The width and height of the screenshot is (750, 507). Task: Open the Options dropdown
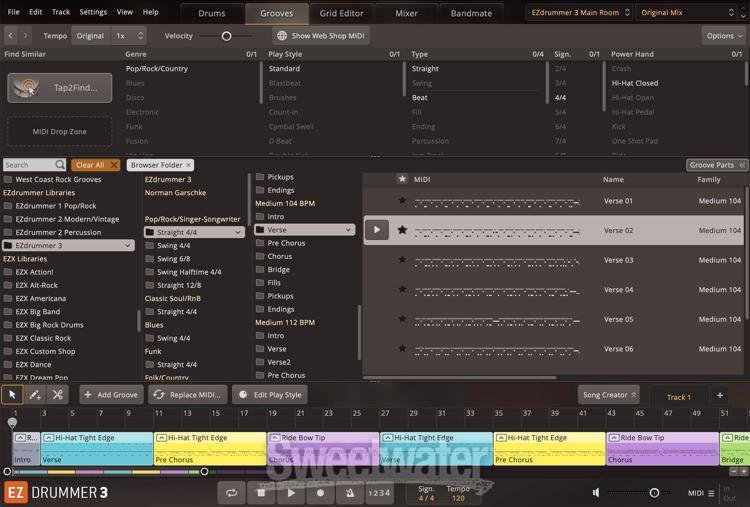724,35
